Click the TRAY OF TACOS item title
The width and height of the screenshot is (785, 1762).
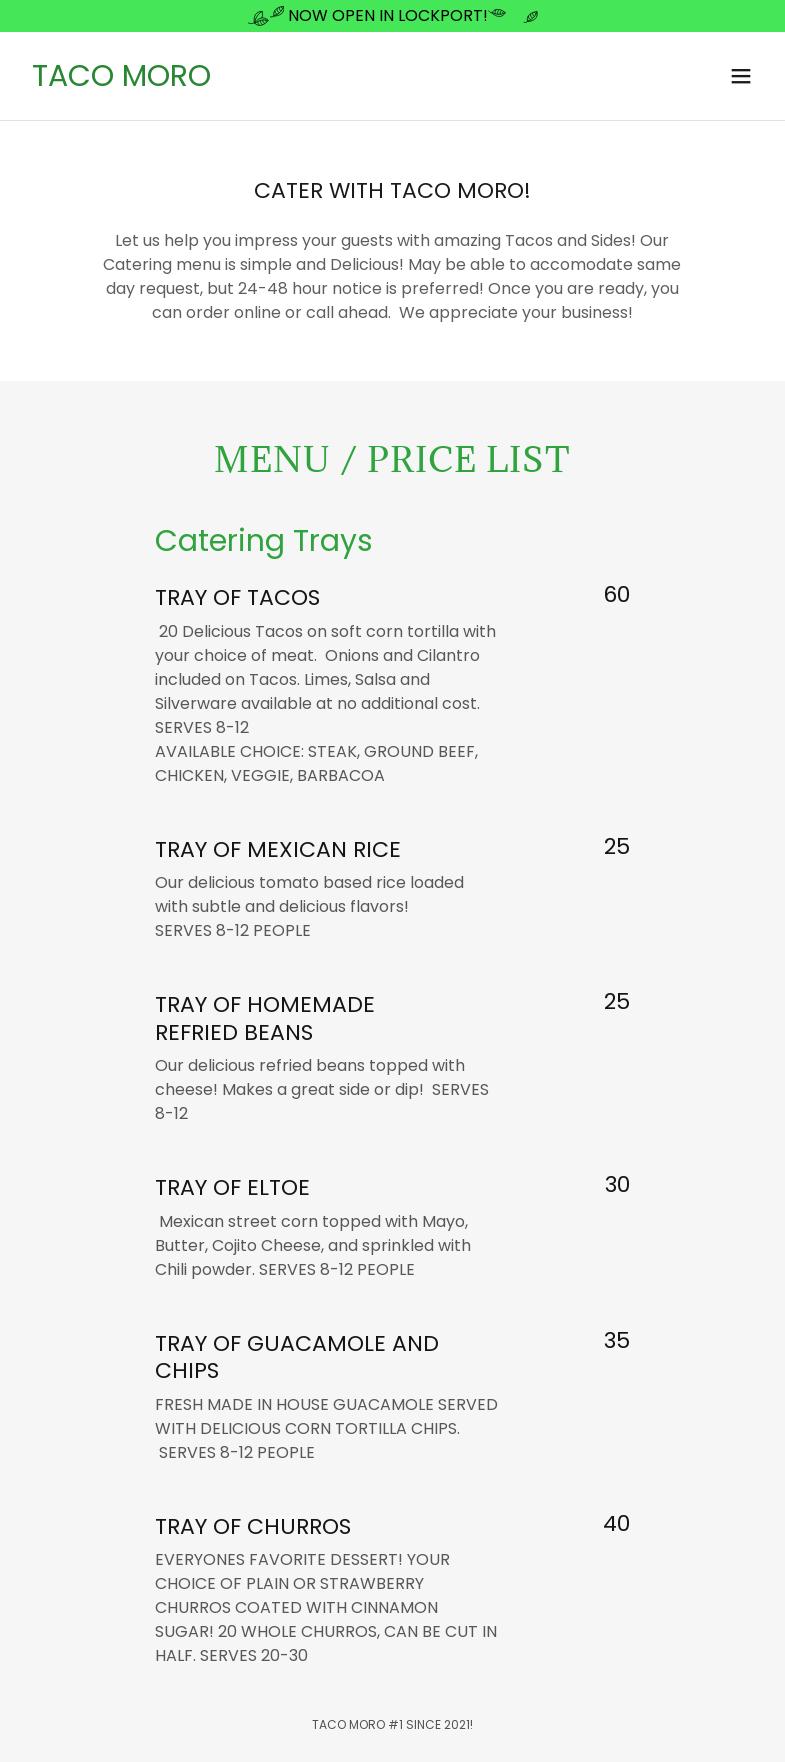tap(237, 597)
